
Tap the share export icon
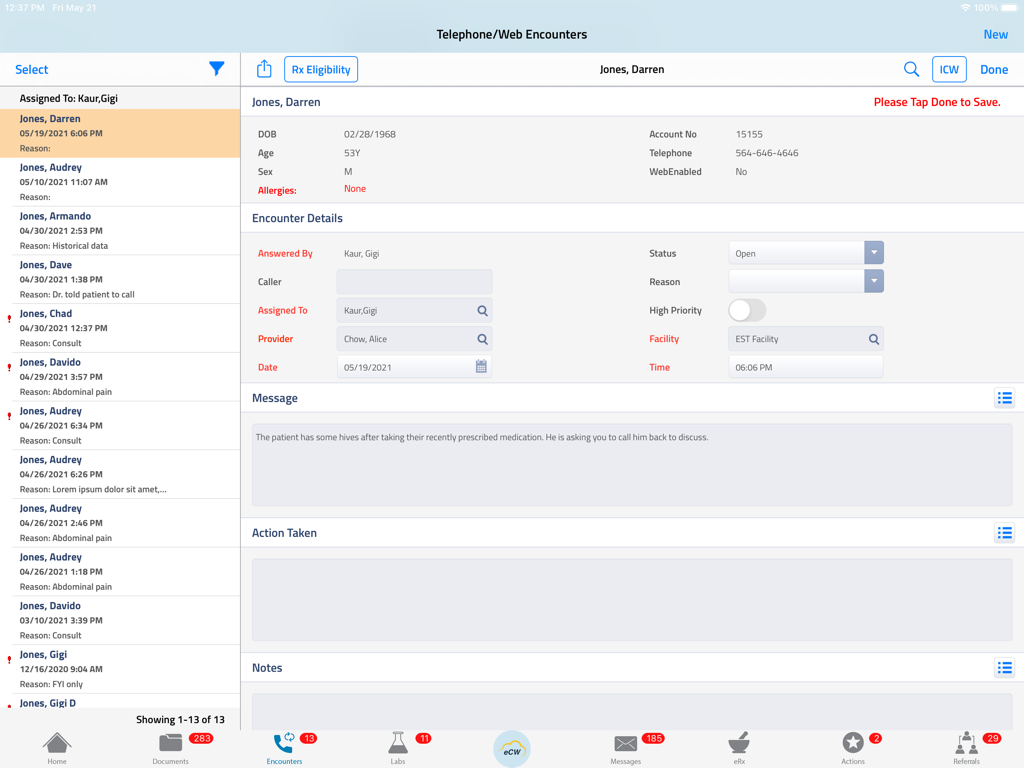(x=264, y=69)
